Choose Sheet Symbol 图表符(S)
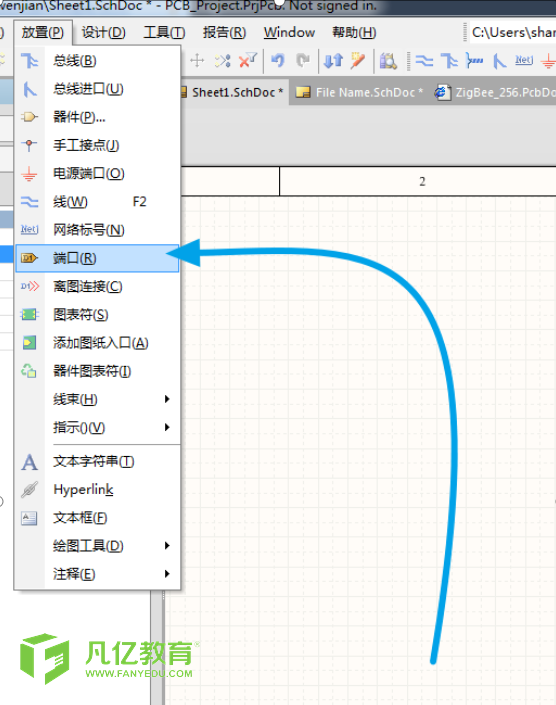 pos(97,315)
